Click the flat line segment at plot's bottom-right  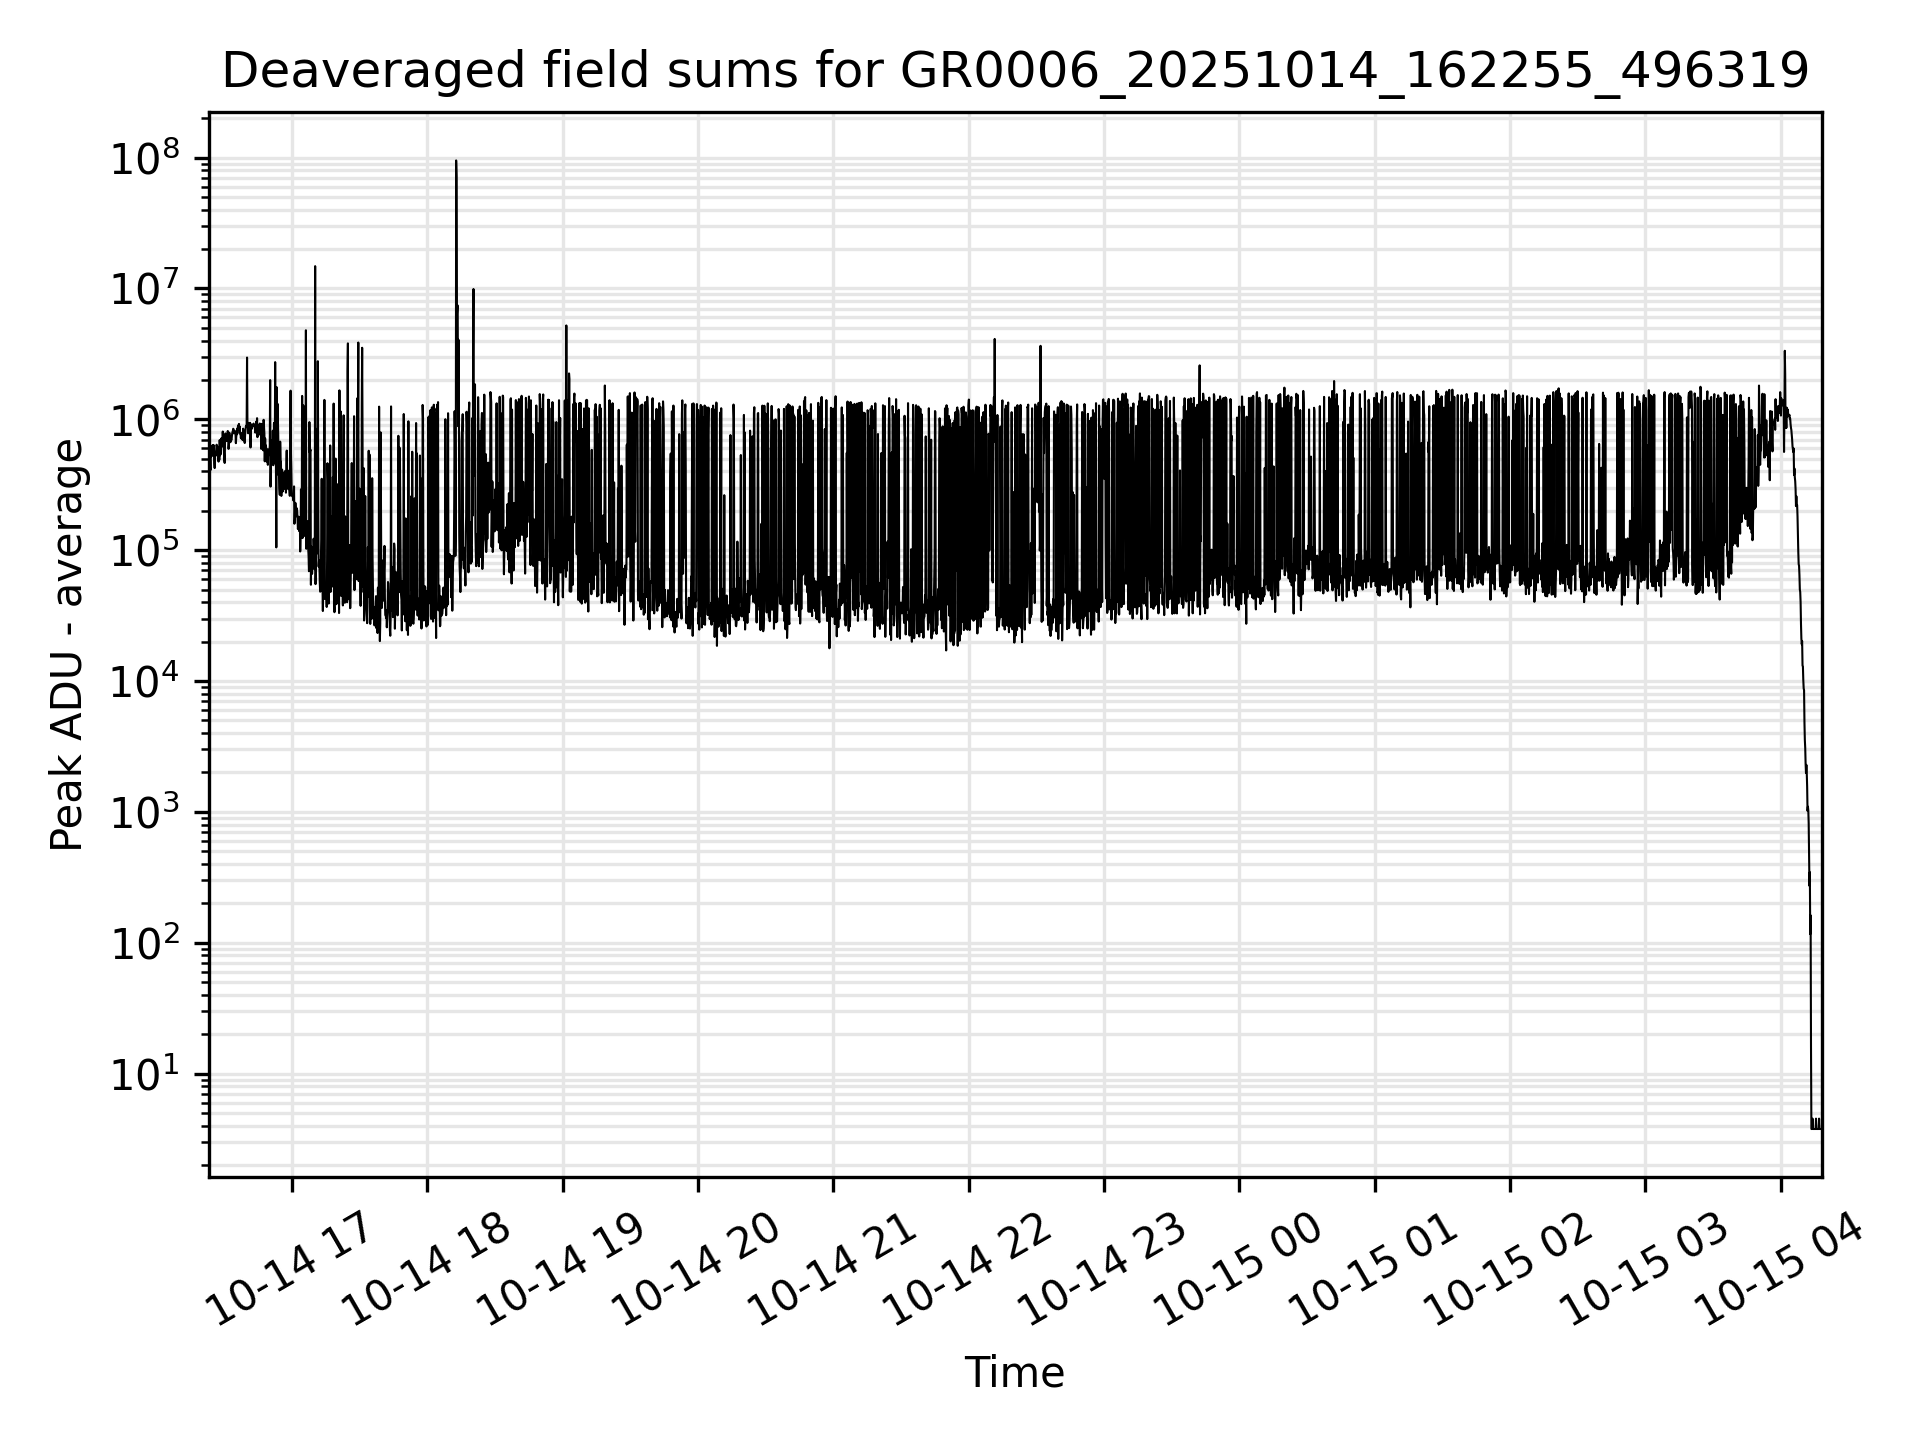[1815, 1127]
